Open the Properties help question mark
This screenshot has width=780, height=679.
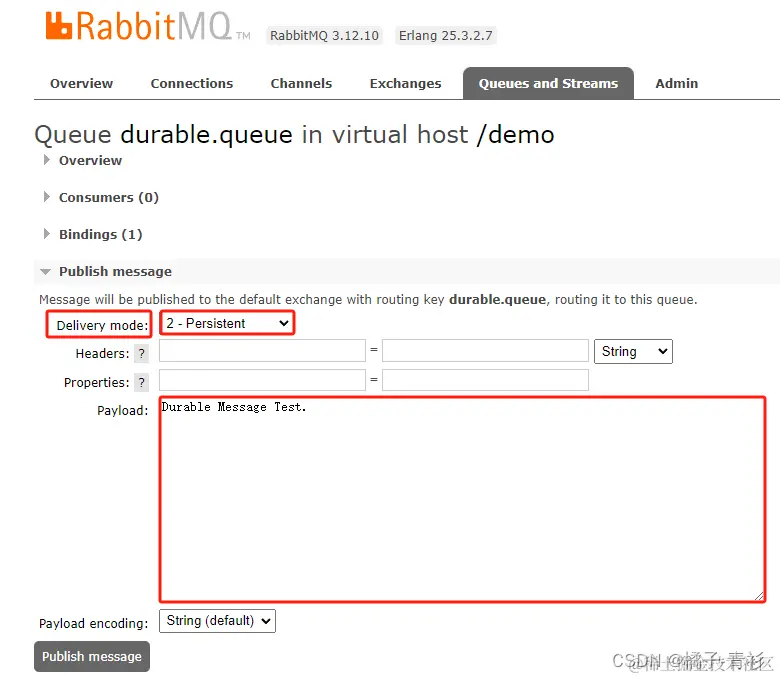pyautogui.click(x=142, y=383)
